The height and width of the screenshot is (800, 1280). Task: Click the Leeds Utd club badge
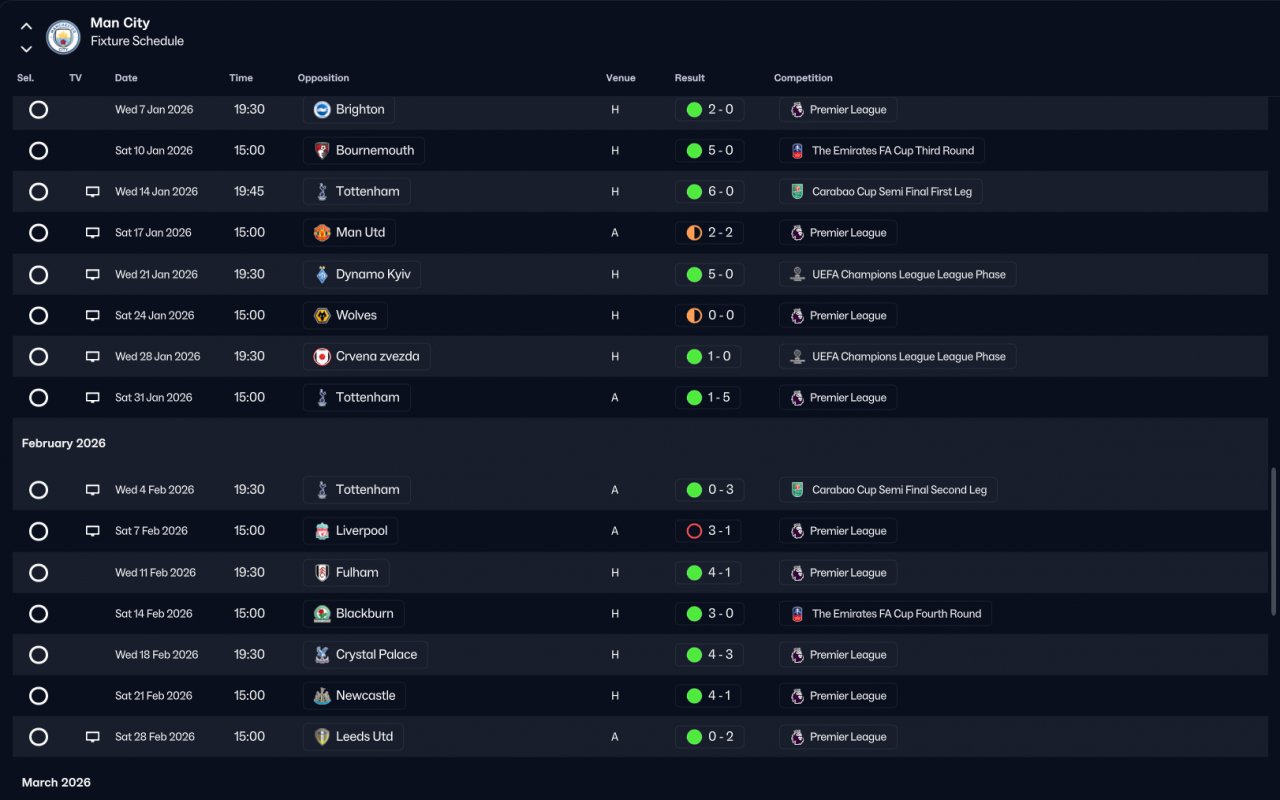coord(322,737)
